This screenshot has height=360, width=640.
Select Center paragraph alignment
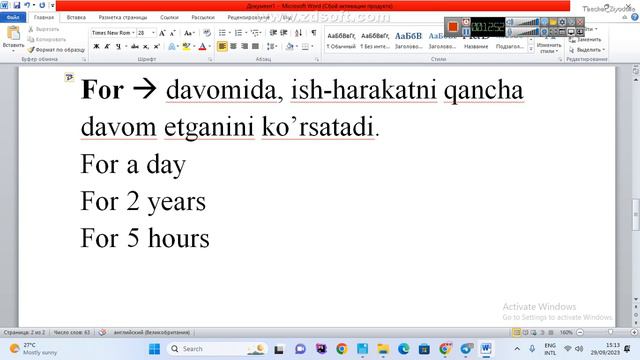tap(233, 47)
